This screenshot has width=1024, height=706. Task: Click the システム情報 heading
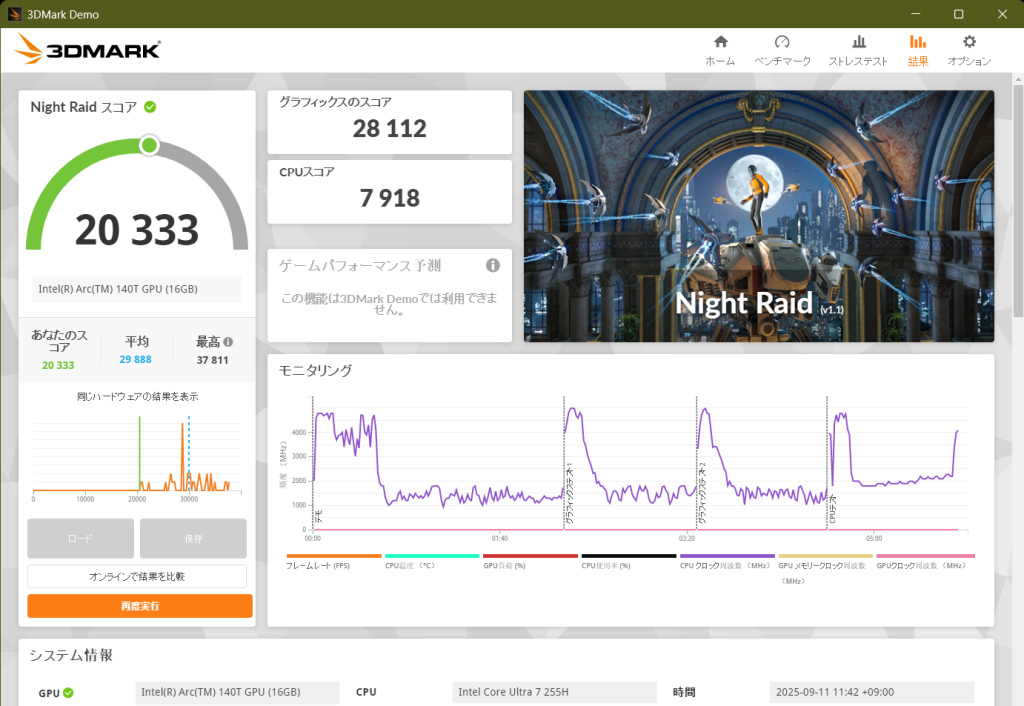[x=71, y=655]
